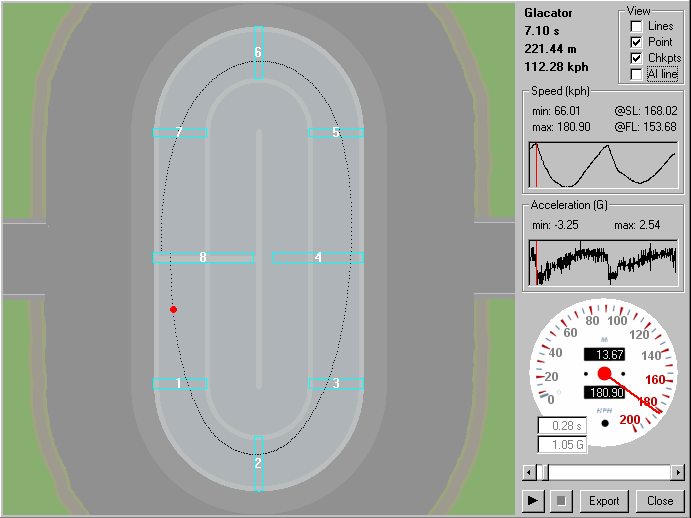Click the @FL: 153.68 value

point(646,127)
